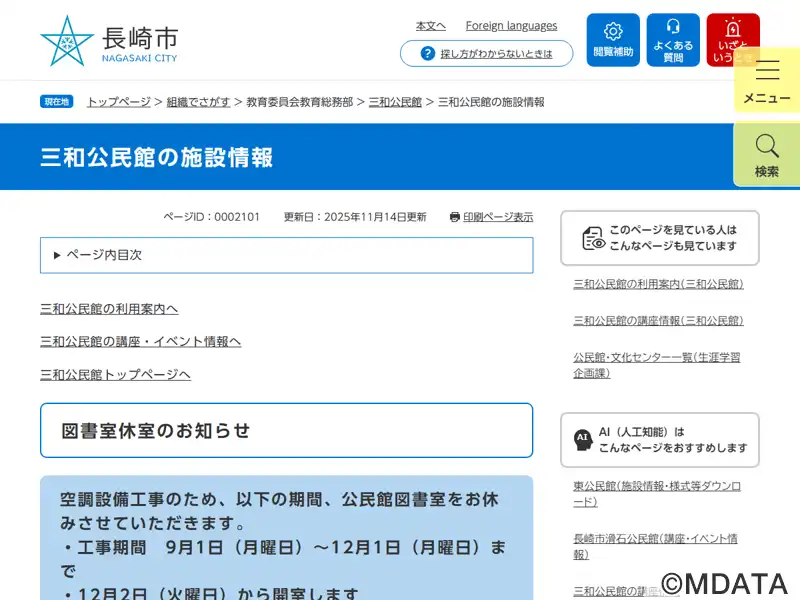The width and height of the screenshot is (800, 600).
Task: Open 三和公民館の利用案内へ link
Action: click(x=109, y=309)
